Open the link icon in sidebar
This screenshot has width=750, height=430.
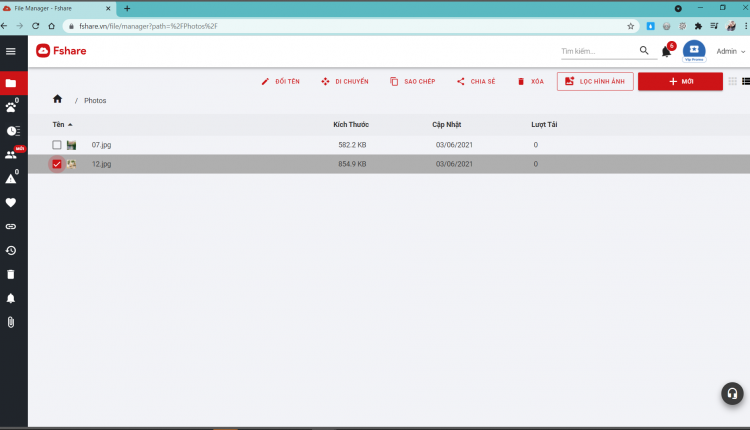click(11, 226)
